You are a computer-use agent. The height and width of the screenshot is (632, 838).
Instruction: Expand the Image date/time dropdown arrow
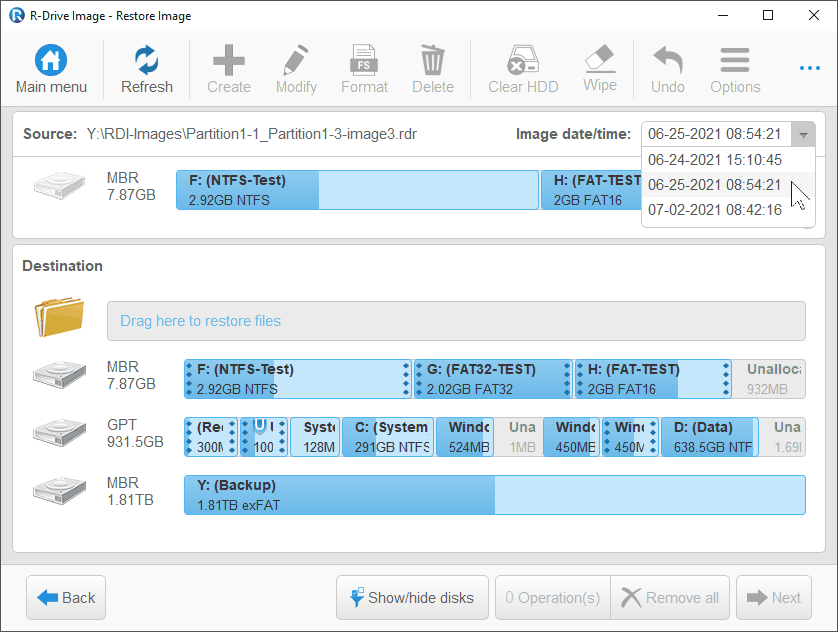(x=803, y=134)
